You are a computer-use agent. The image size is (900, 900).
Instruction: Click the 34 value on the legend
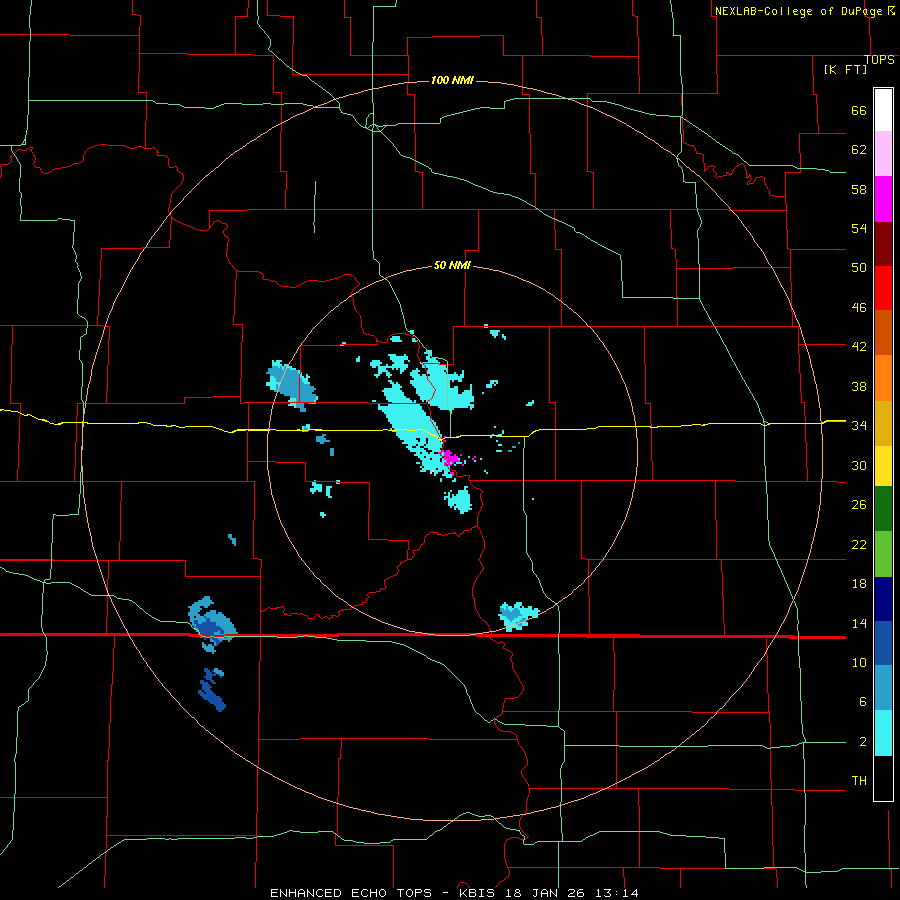pos(859,426)
